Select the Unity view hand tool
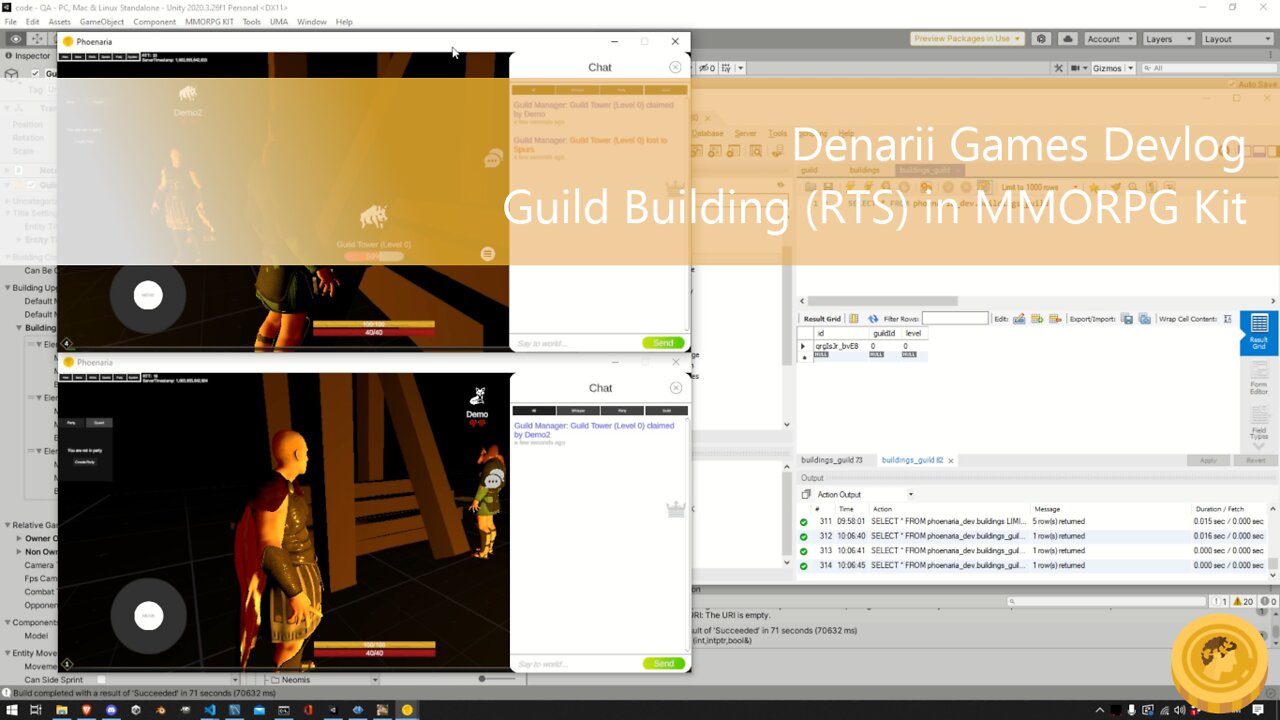 [x=16, y=39]
